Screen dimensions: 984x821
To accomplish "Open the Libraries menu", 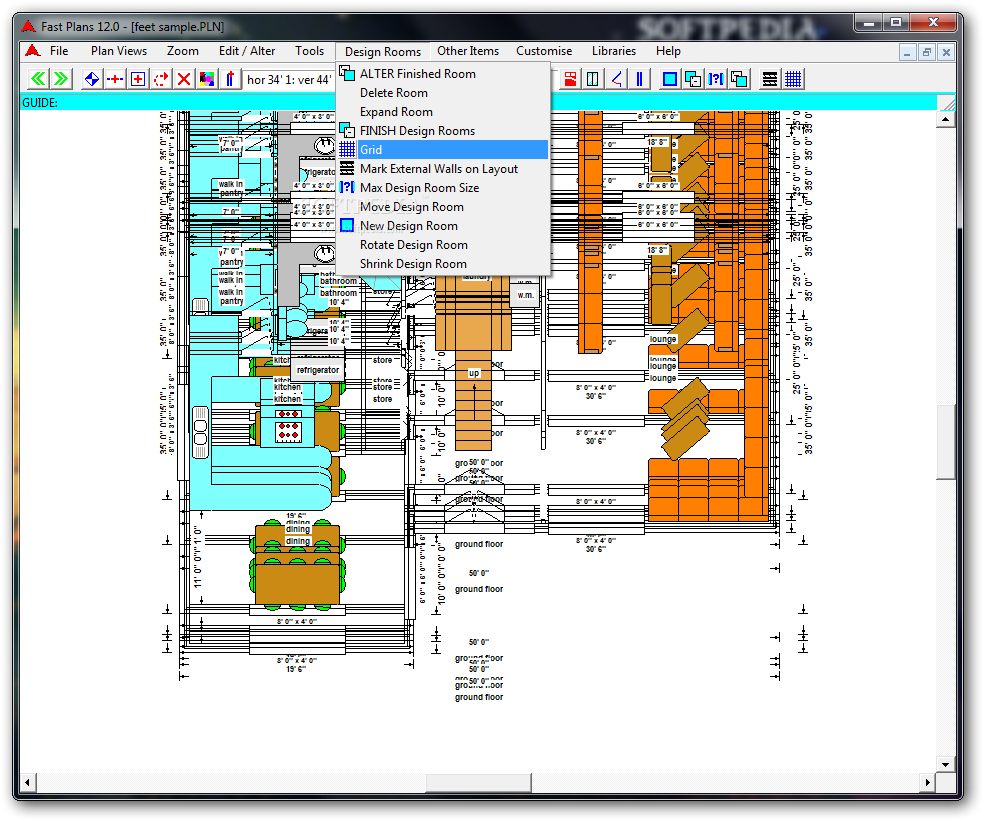I will (614, 51).
